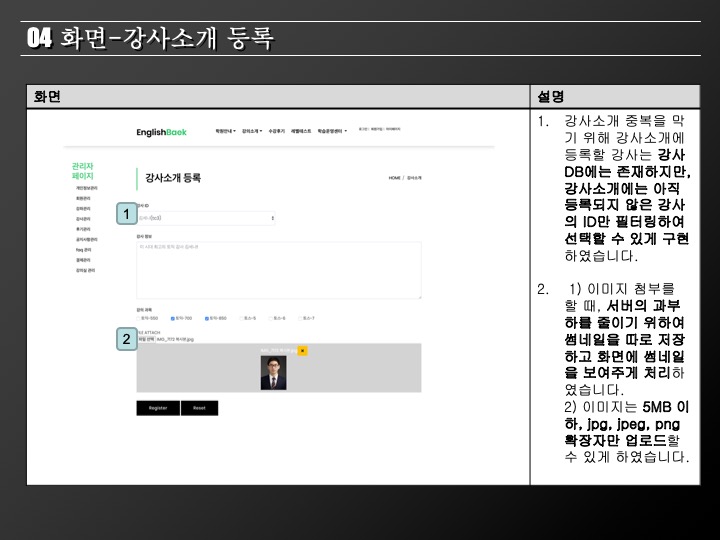Click the instructor photo thumbnail
Viewport: 720px width, 540px height.
pos(273,373)
